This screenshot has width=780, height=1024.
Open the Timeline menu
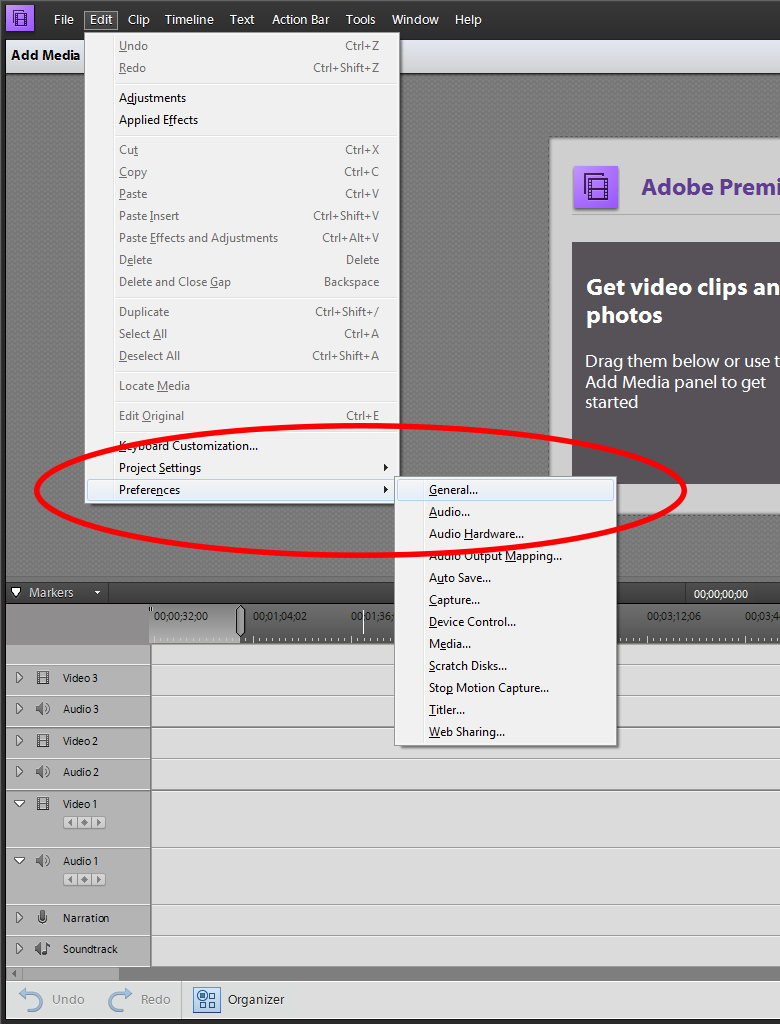[189, 20]
